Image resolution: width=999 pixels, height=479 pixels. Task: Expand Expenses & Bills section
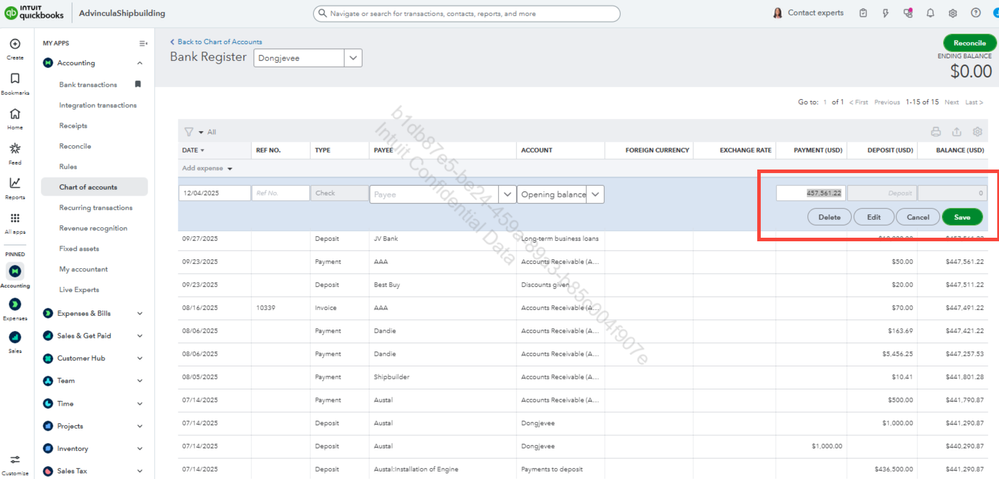pos(140,313)
